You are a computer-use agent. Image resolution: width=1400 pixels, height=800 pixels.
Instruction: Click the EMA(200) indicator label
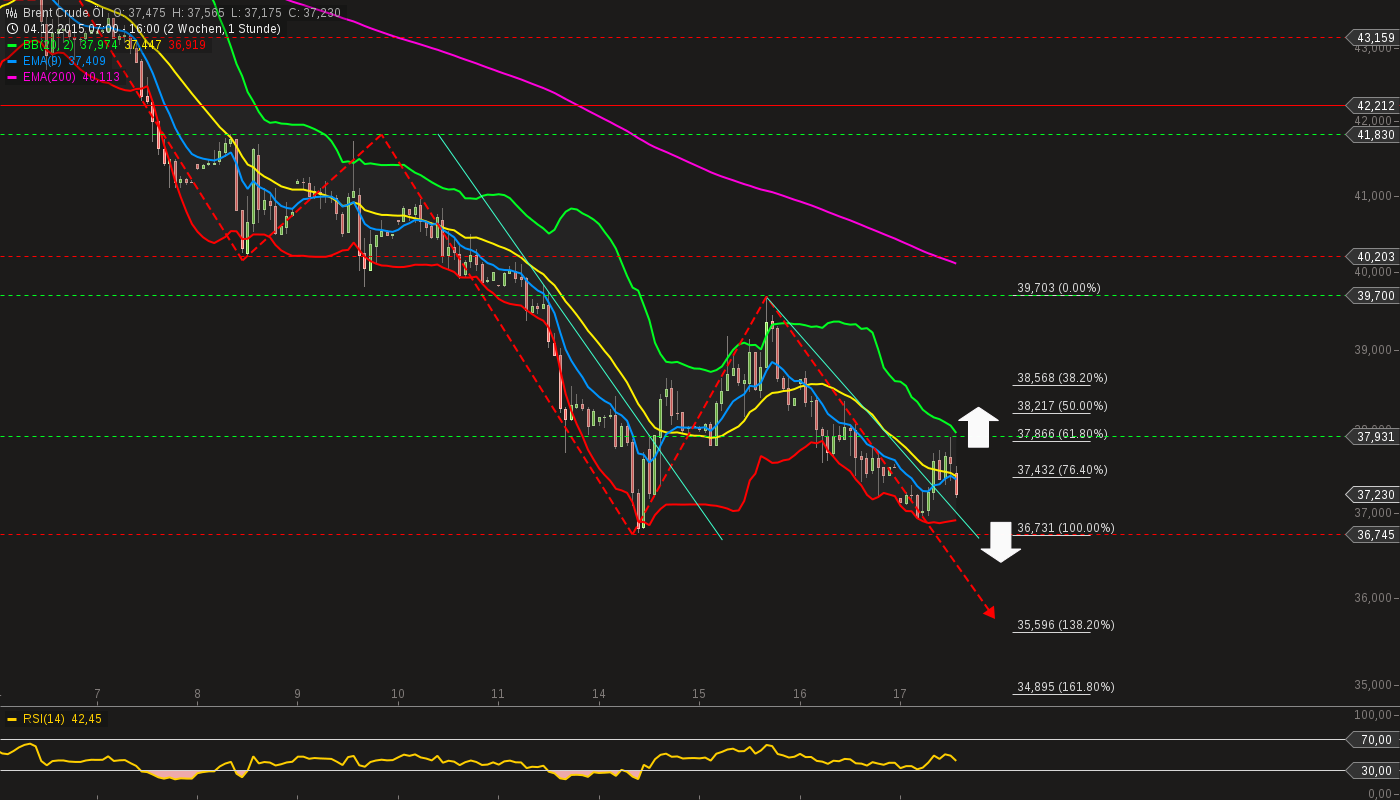click(49, 77)
